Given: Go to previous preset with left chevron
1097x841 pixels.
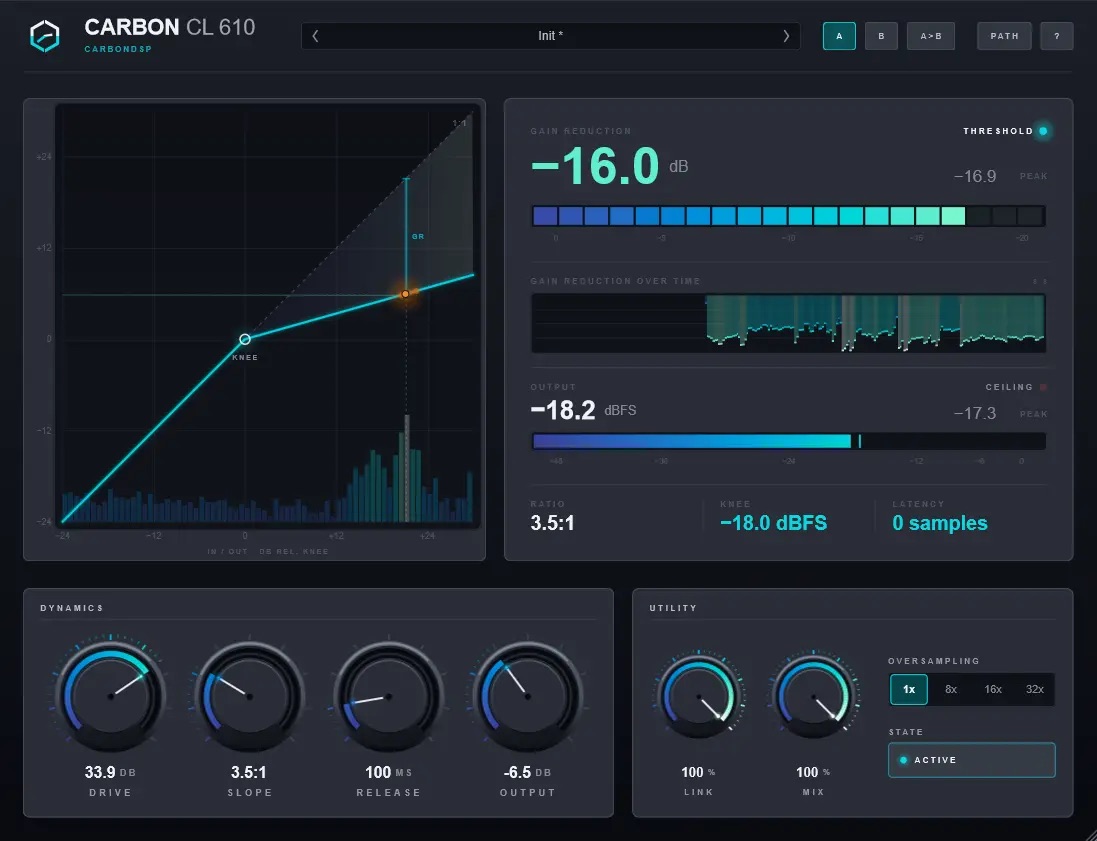Looking at the screenshot, I should [316, 36].
